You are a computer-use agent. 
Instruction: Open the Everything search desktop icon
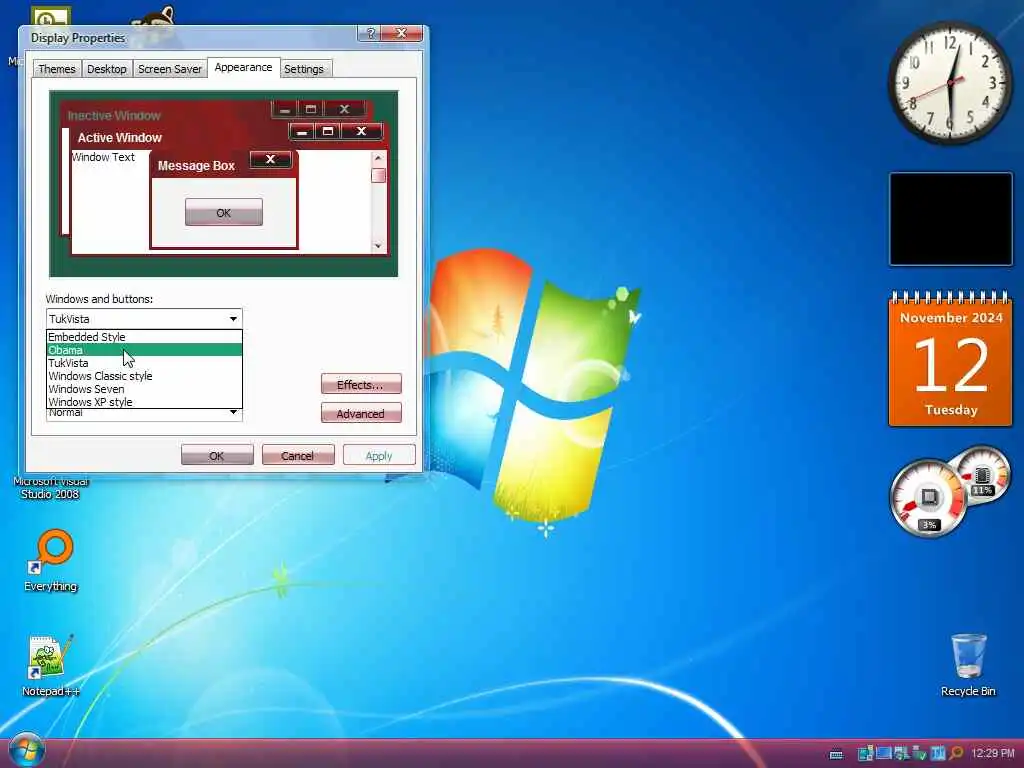point(50,560)
